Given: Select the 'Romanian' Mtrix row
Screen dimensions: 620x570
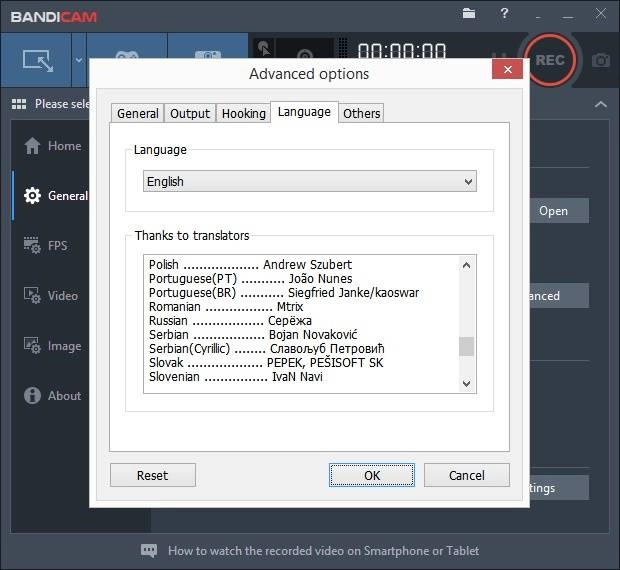Looking at the screenshot, I should 226,306.
